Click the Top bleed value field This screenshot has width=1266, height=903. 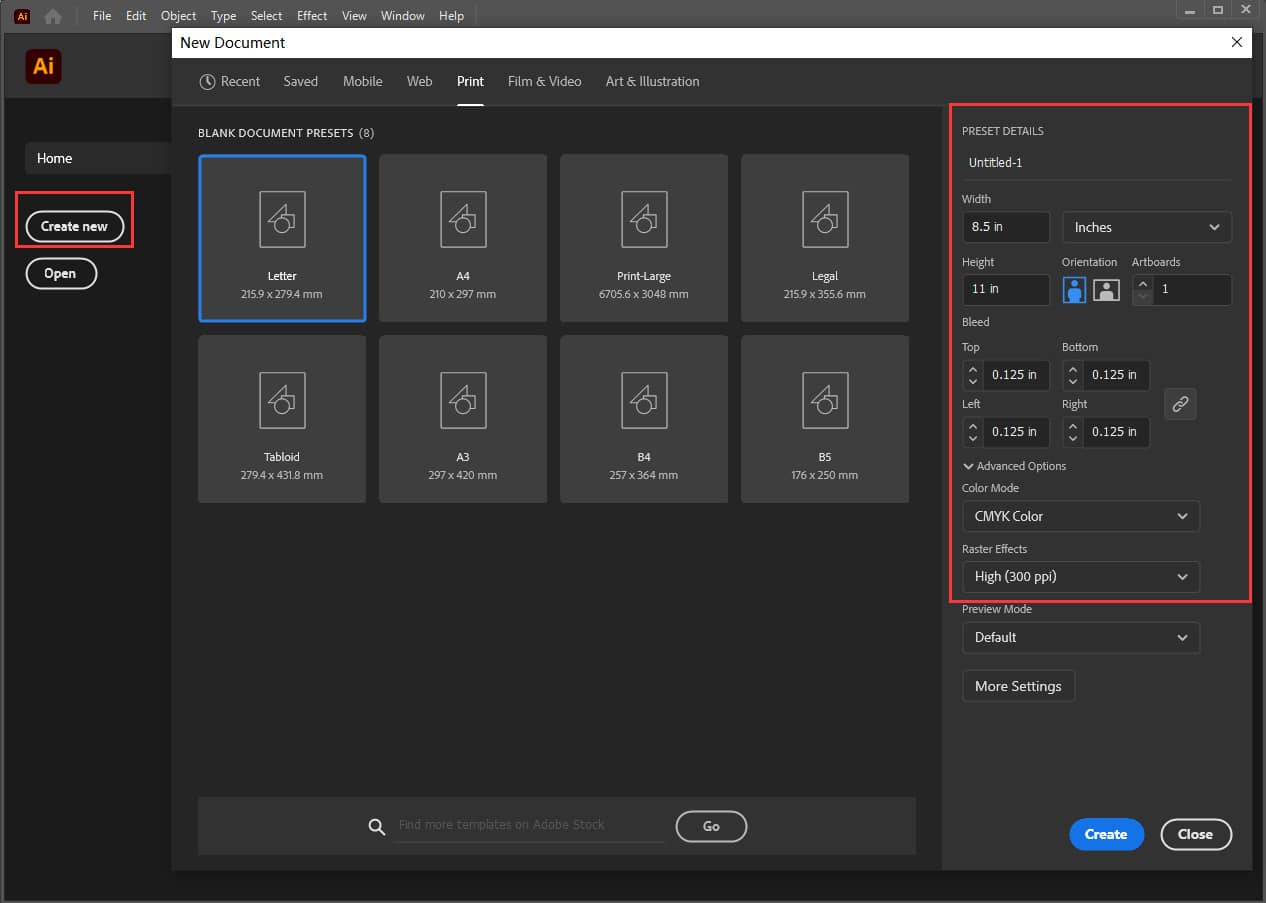1015,375
